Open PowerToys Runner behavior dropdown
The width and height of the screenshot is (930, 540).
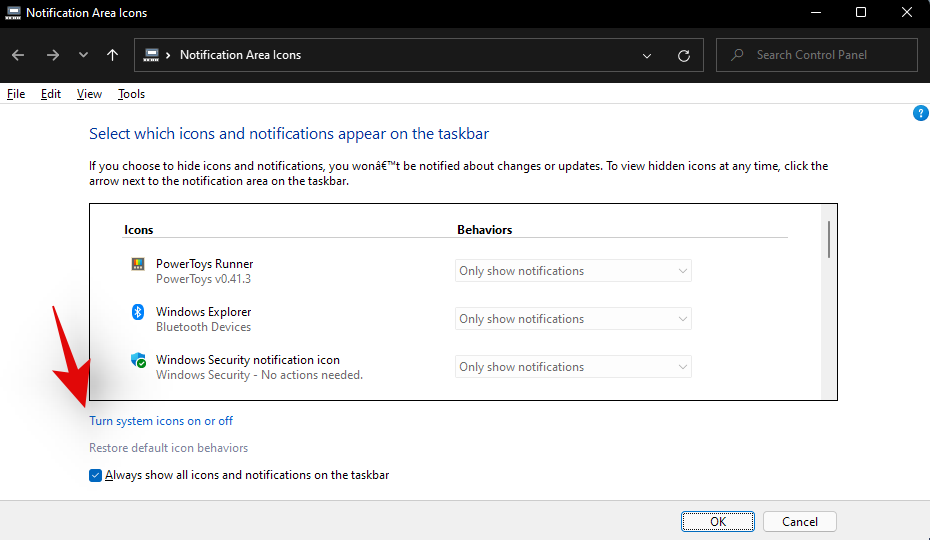click(x=573, y=271)
